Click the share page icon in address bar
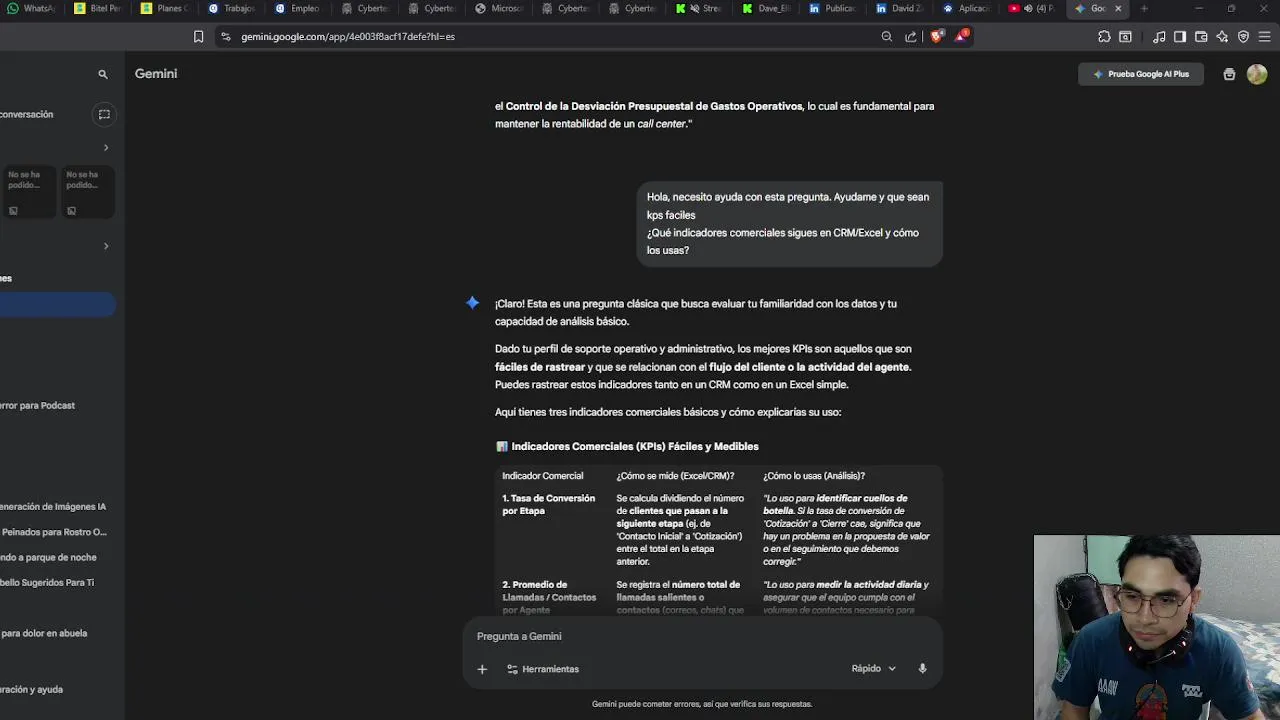Image resolution: width=1280 pixels, height=720 pixels. [x=911, y=36]
